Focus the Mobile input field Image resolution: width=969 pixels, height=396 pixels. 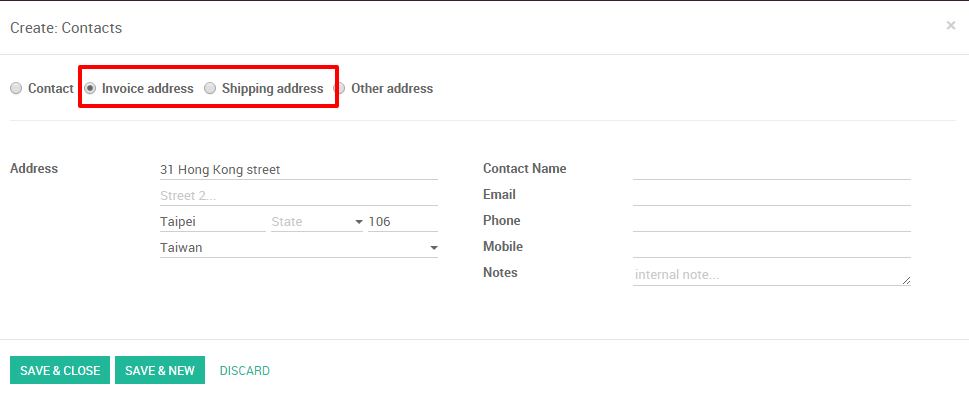772,247
